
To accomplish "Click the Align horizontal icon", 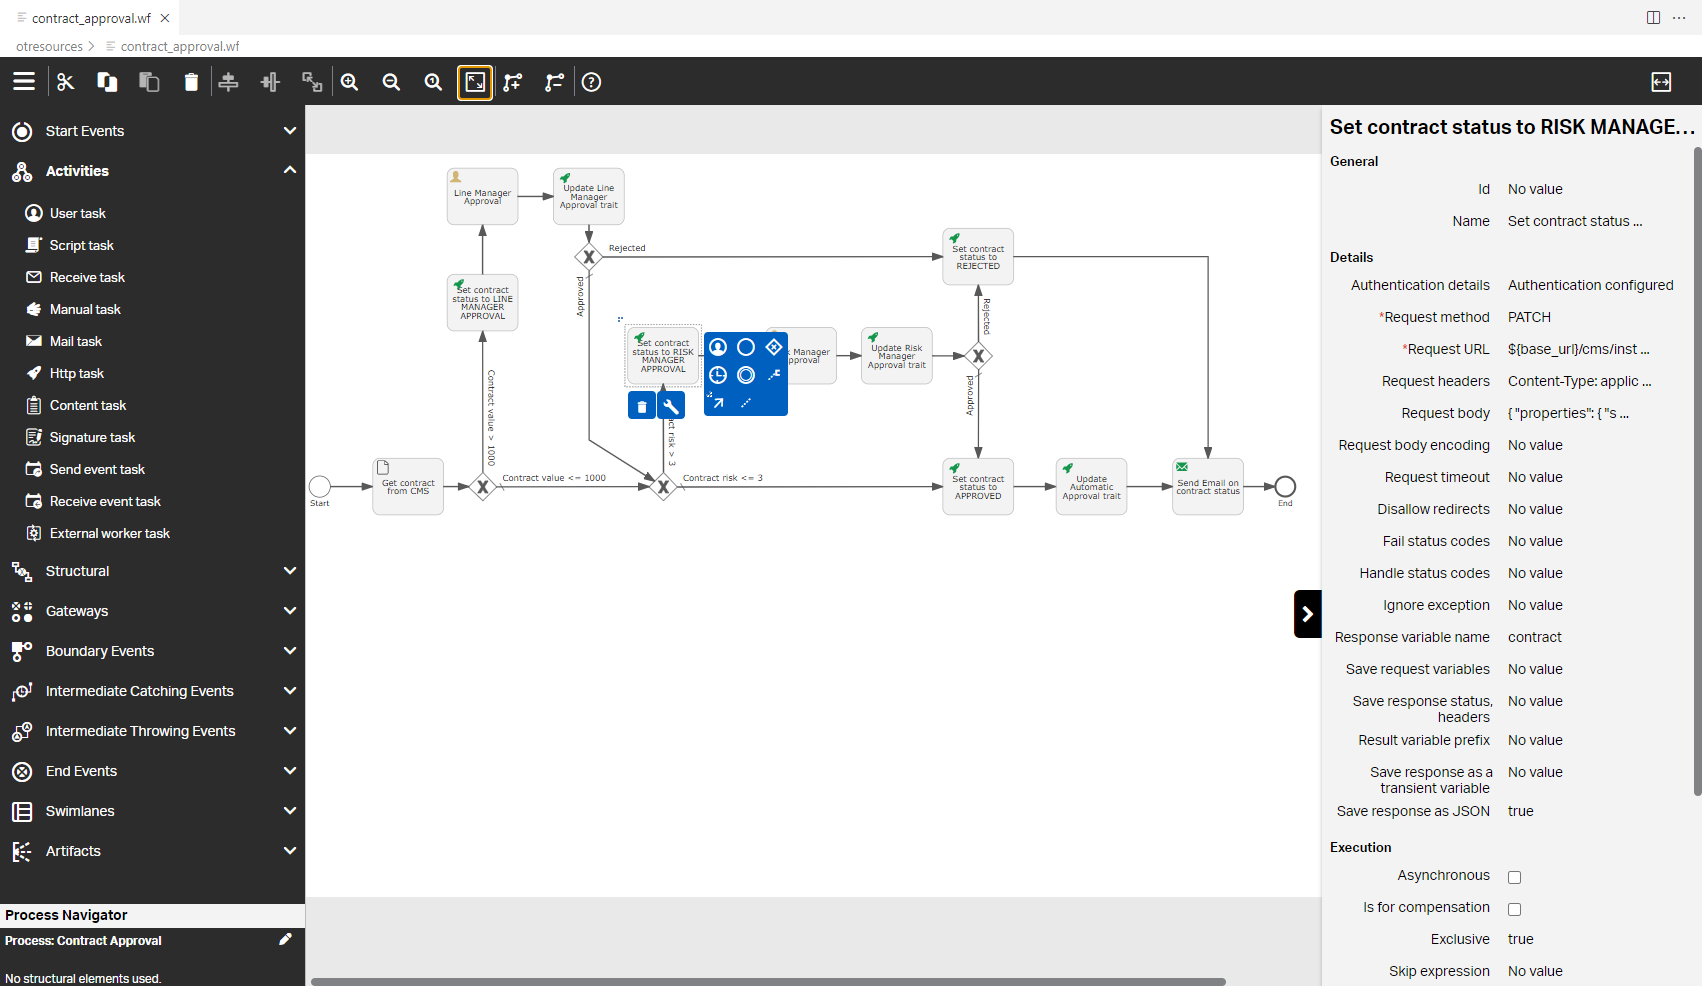I will coord(270,82).
